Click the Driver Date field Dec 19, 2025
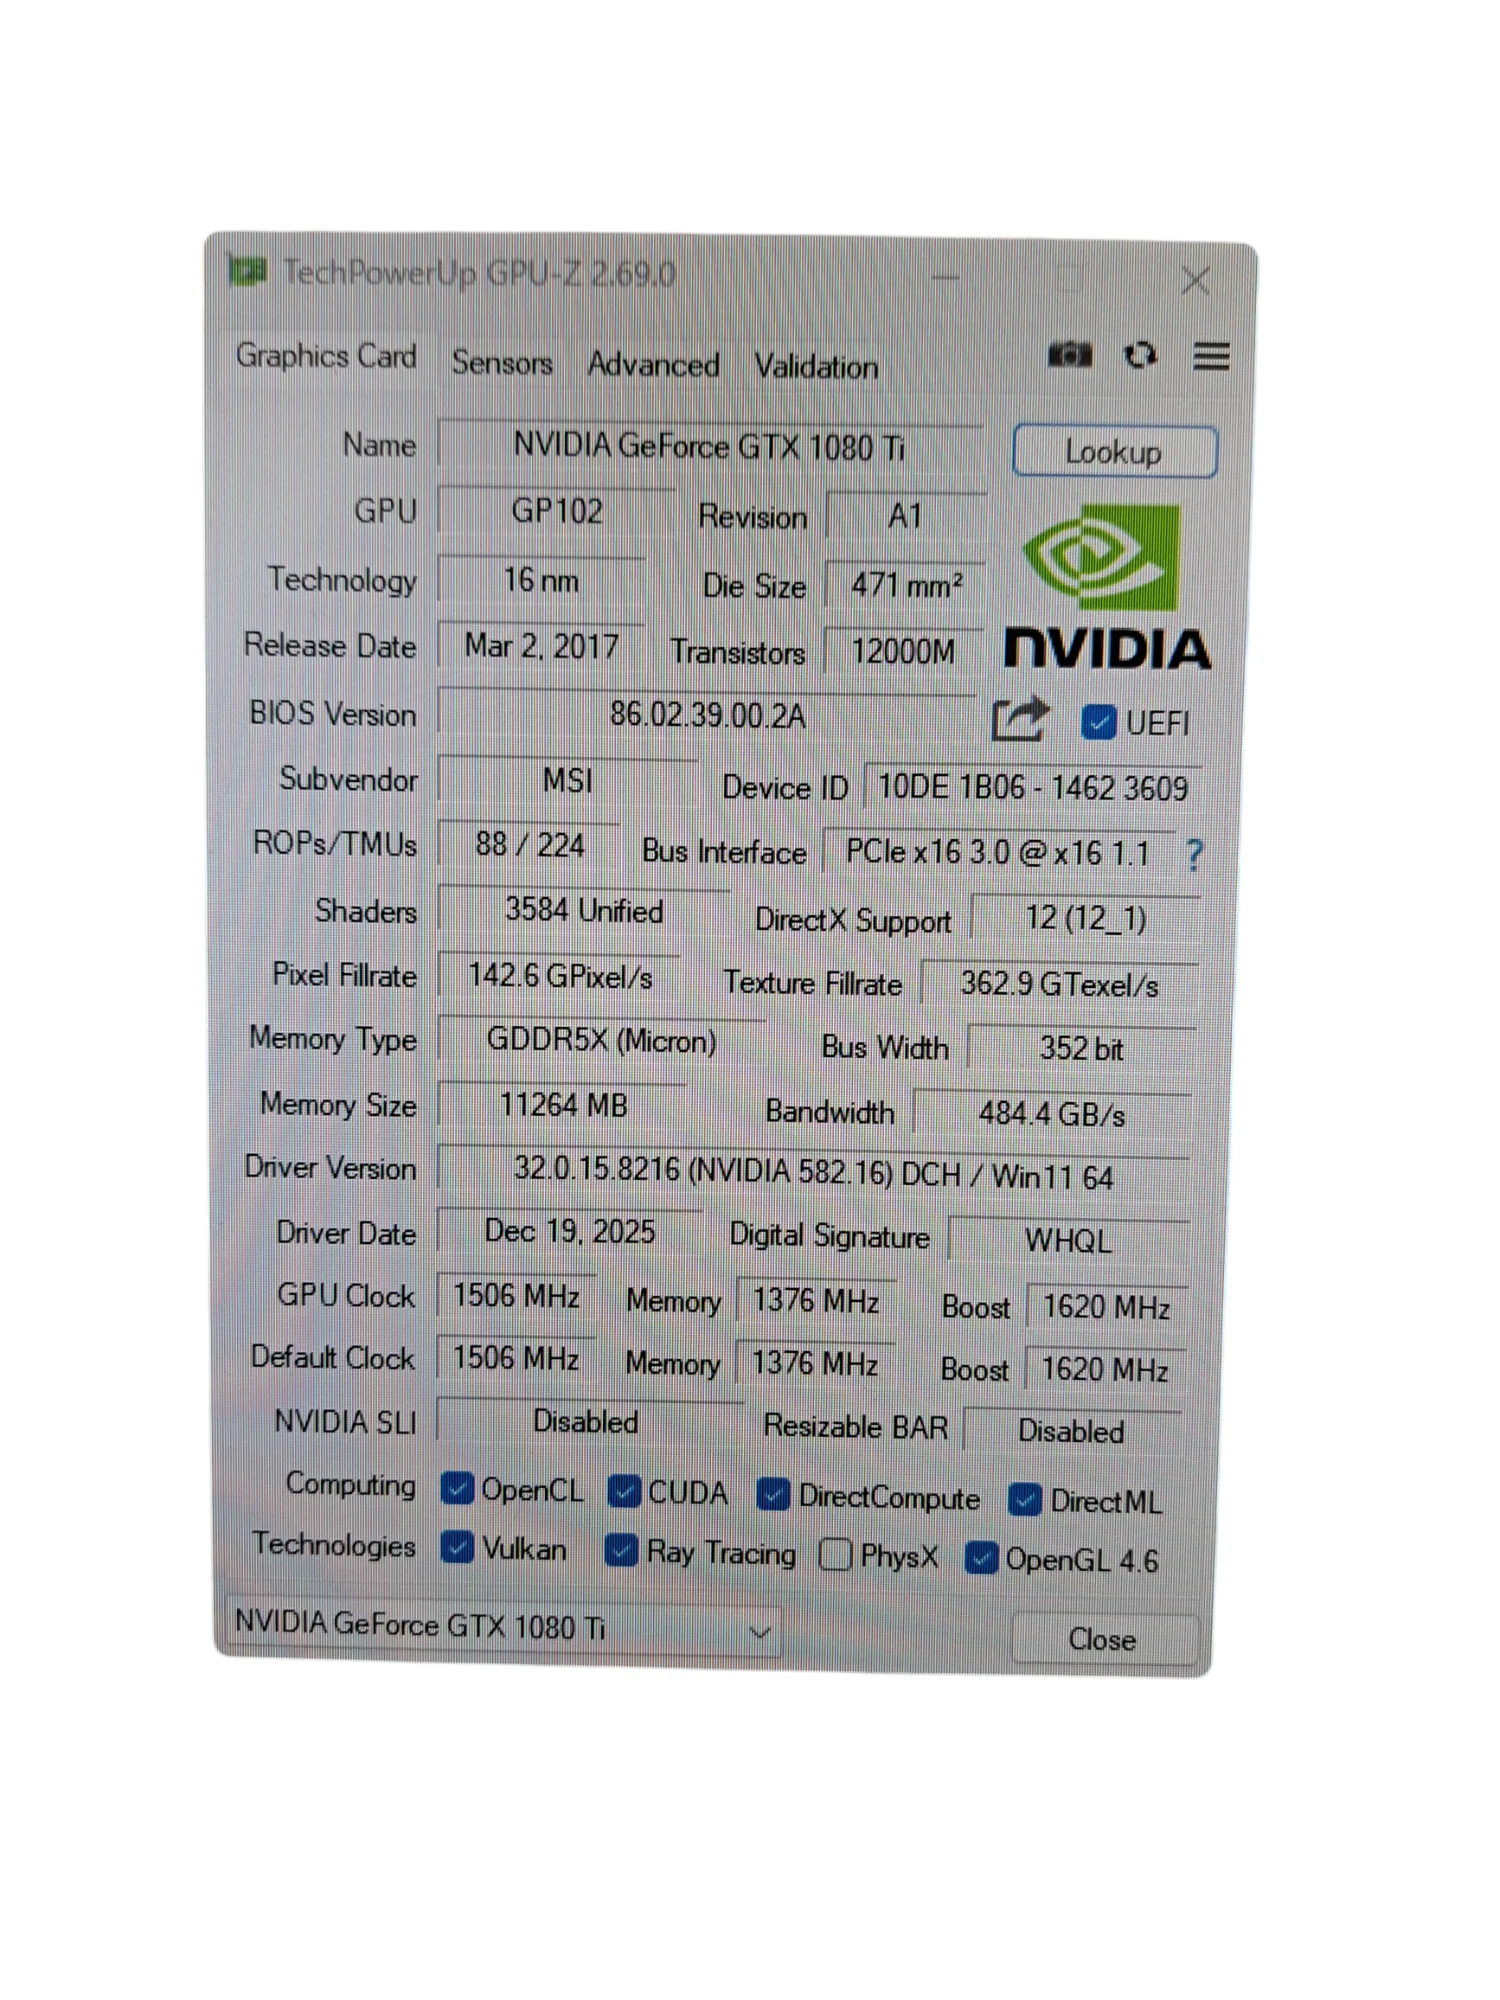 point(570,1231)
